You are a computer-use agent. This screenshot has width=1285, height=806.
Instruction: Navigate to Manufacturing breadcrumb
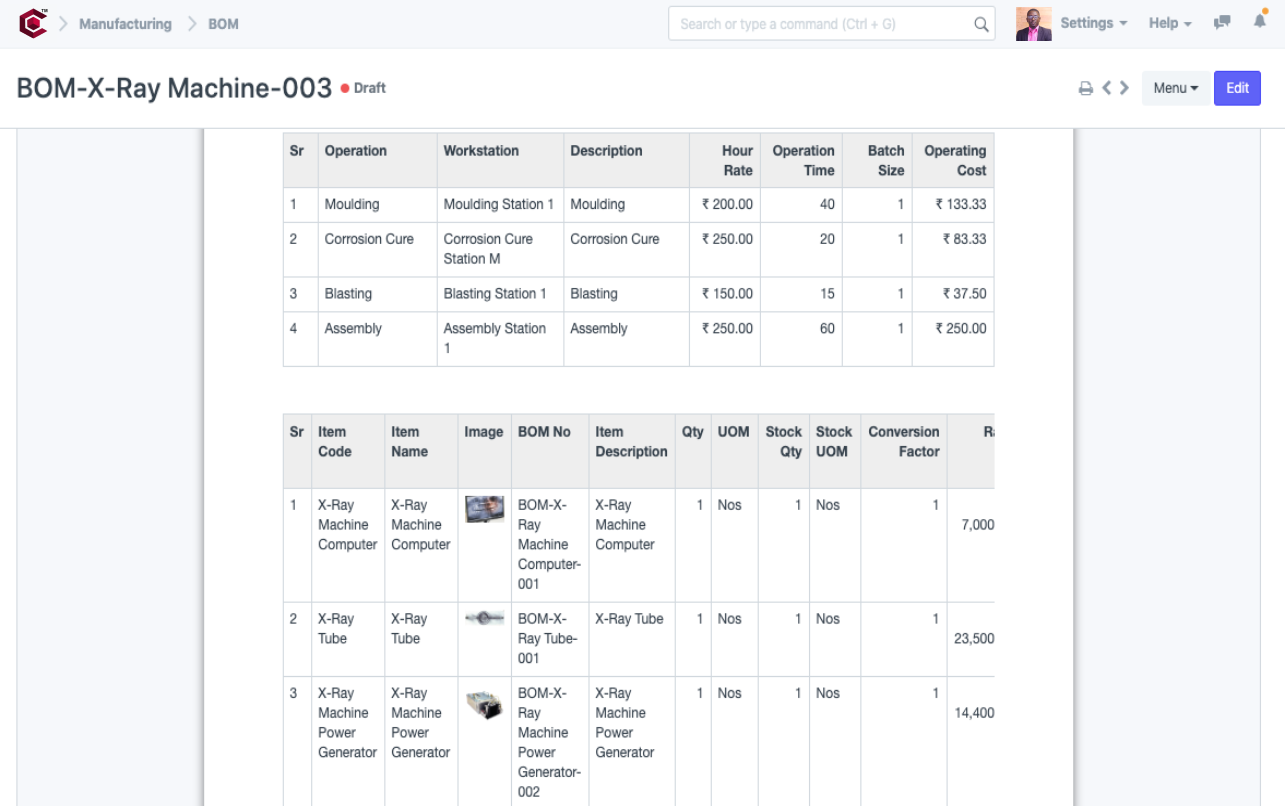125,24
